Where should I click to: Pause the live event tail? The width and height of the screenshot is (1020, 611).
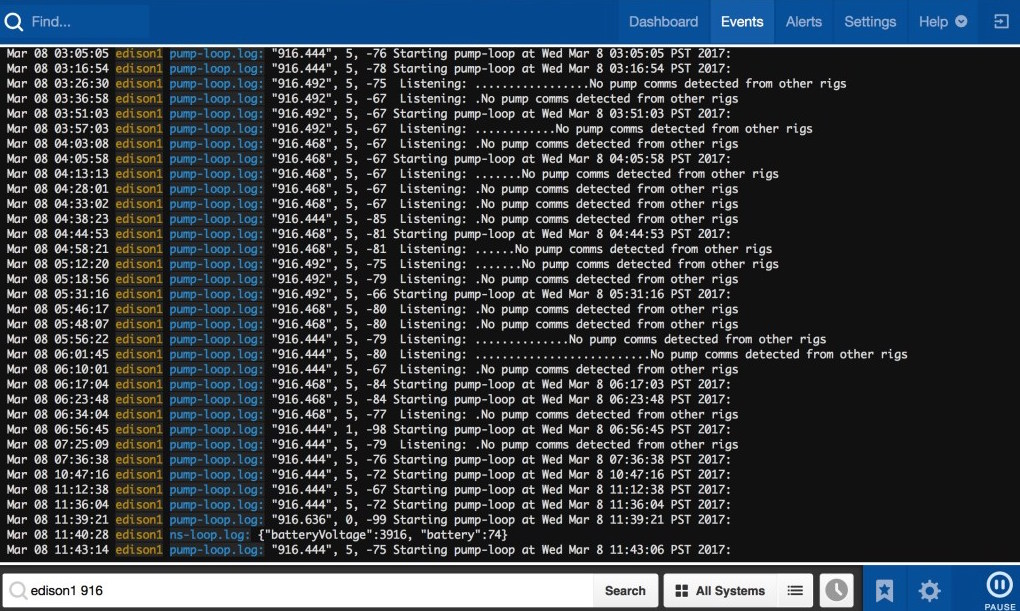click(x=999, y=590)
